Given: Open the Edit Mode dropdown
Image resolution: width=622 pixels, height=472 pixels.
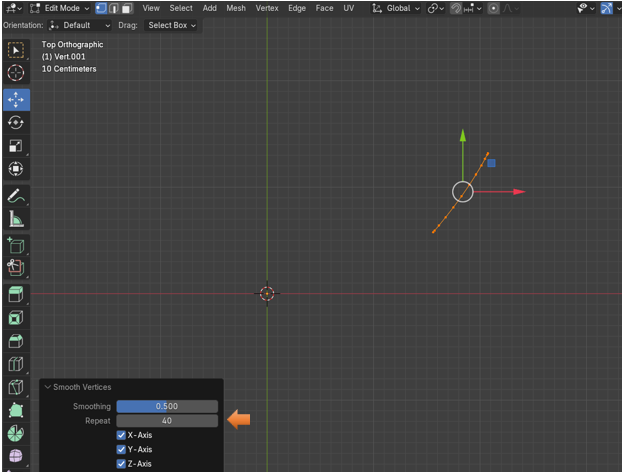Looking at the screenshot, I should pyautogui.click(x=61, y=8).
